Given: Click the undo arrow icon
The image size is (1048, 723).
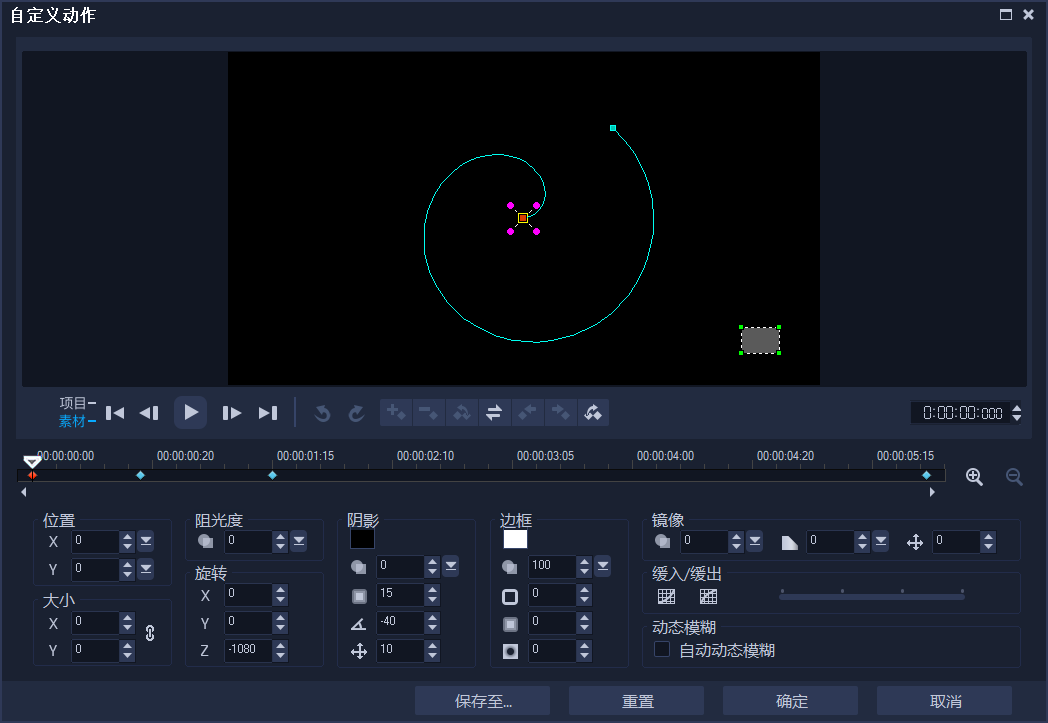Looking at the screenshot, I should (322, 413).
